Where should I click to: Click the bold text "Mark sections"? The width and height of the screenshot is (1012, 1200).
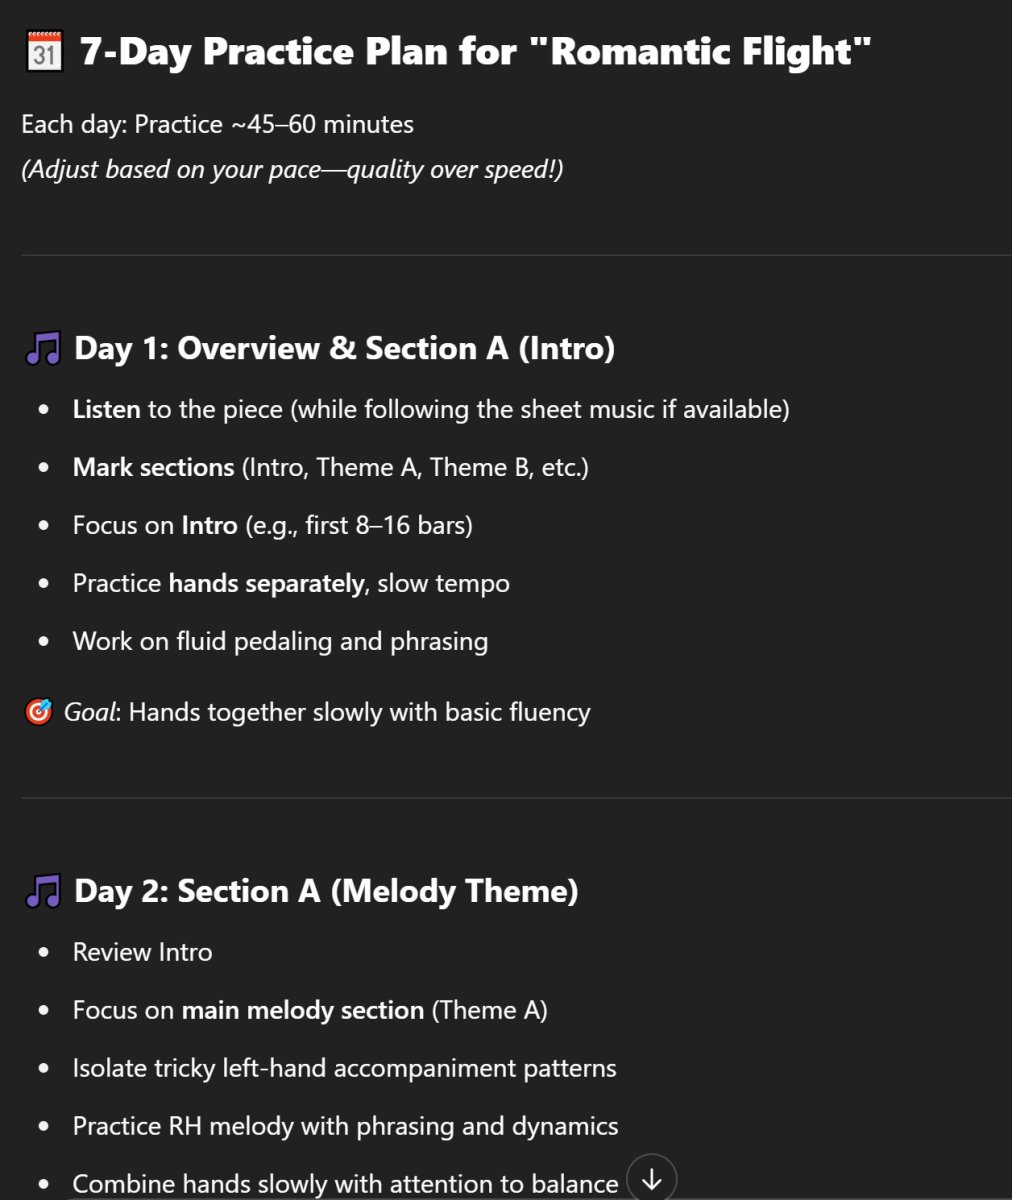click(153, 467)
